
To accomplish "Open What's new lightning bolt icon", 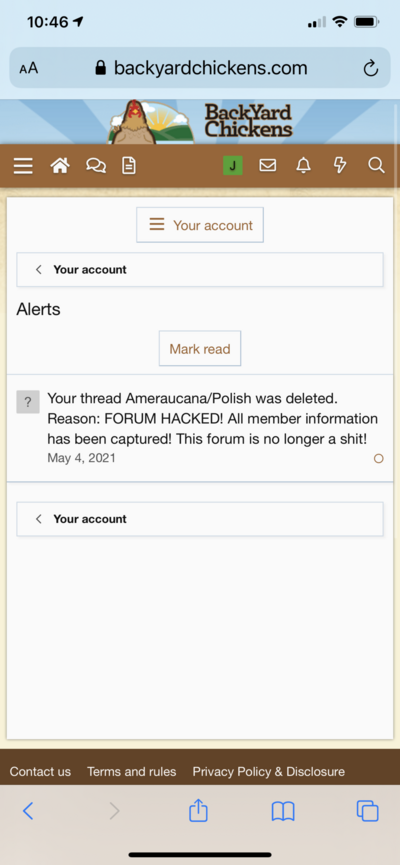I will (340, 165).
